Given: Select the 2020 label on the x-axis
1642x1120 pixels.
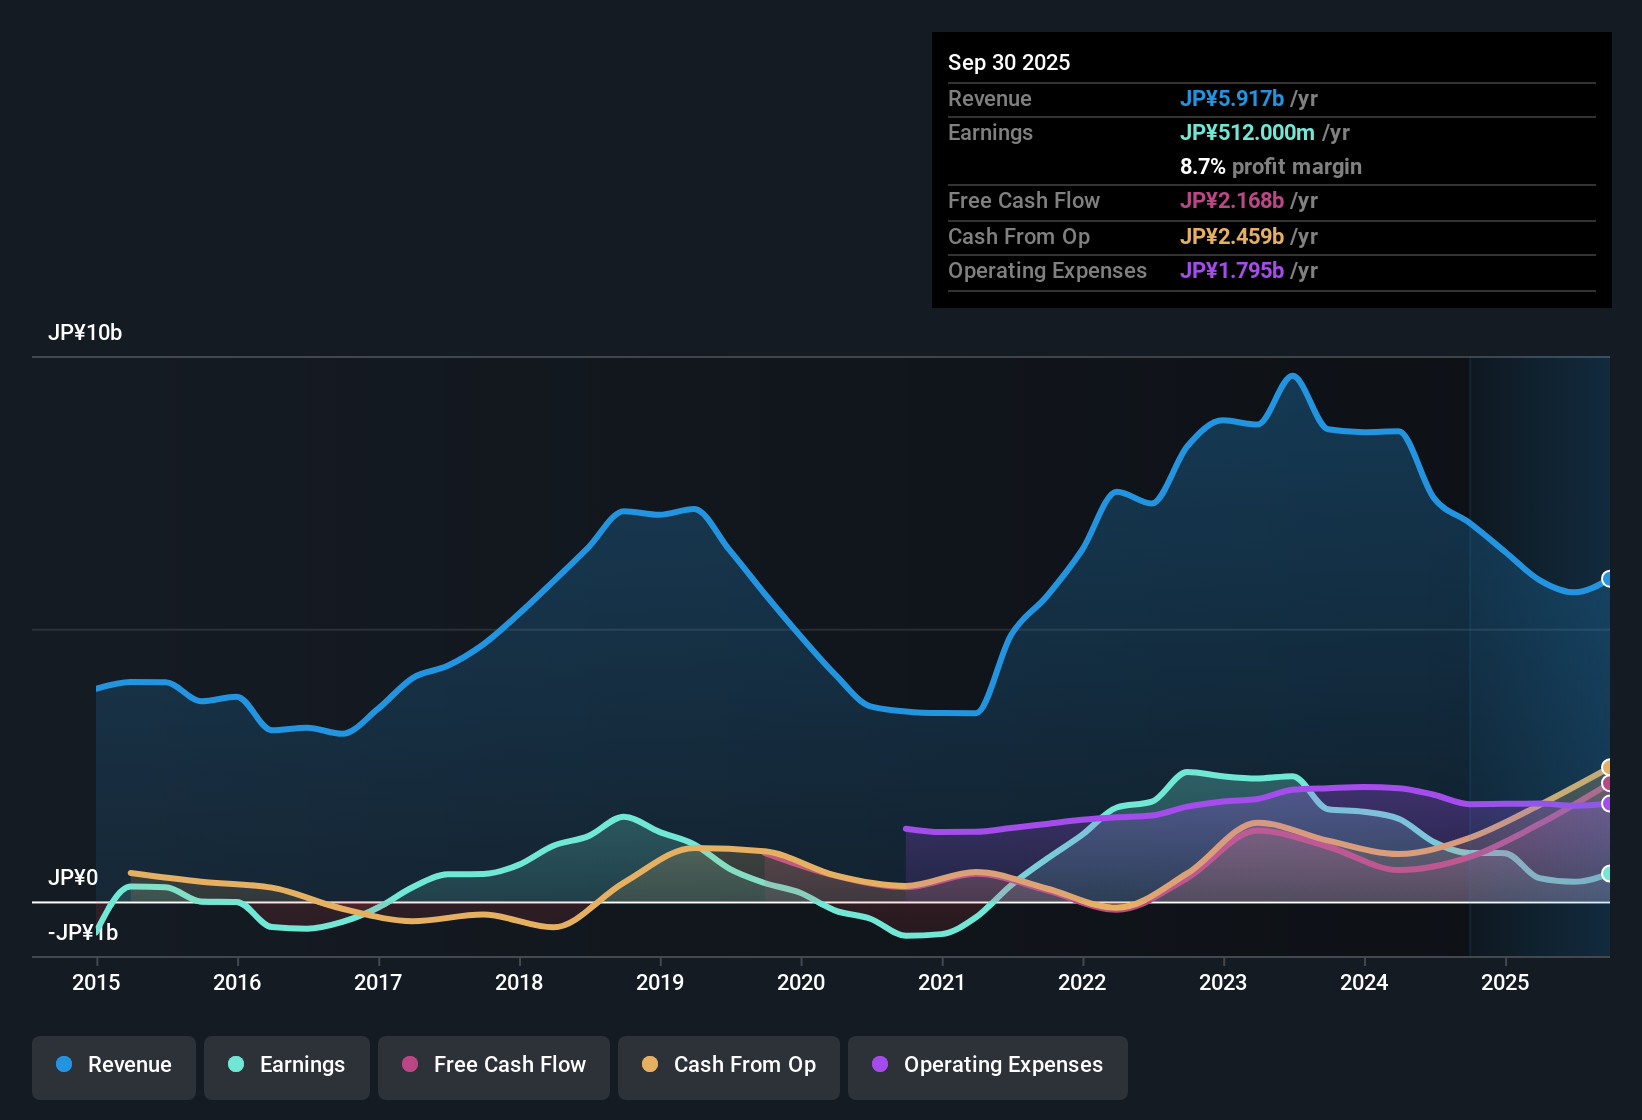Looking at the screenshot, I should click(801, 983).
